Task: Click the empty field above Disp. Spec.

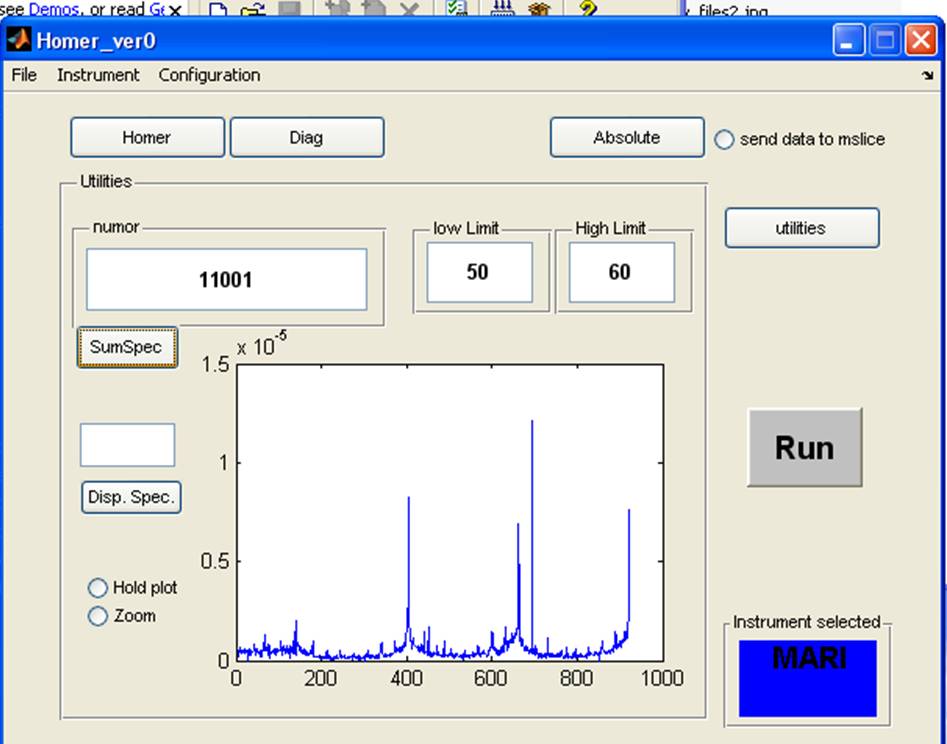Action: coord(127,445)
